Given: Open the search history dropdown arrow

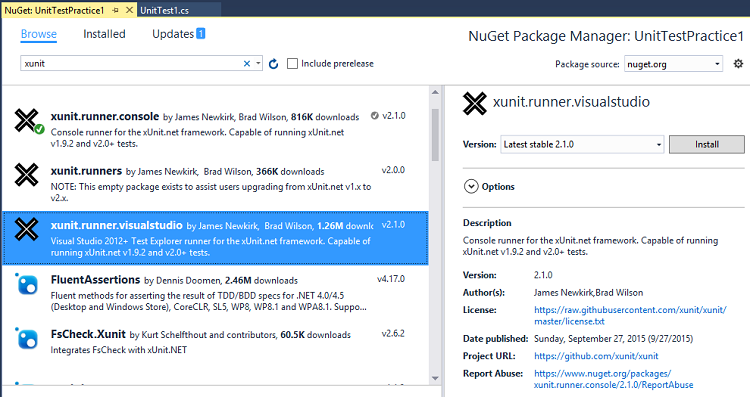Looking at the screenshot, I should click(x=258, y=64).
